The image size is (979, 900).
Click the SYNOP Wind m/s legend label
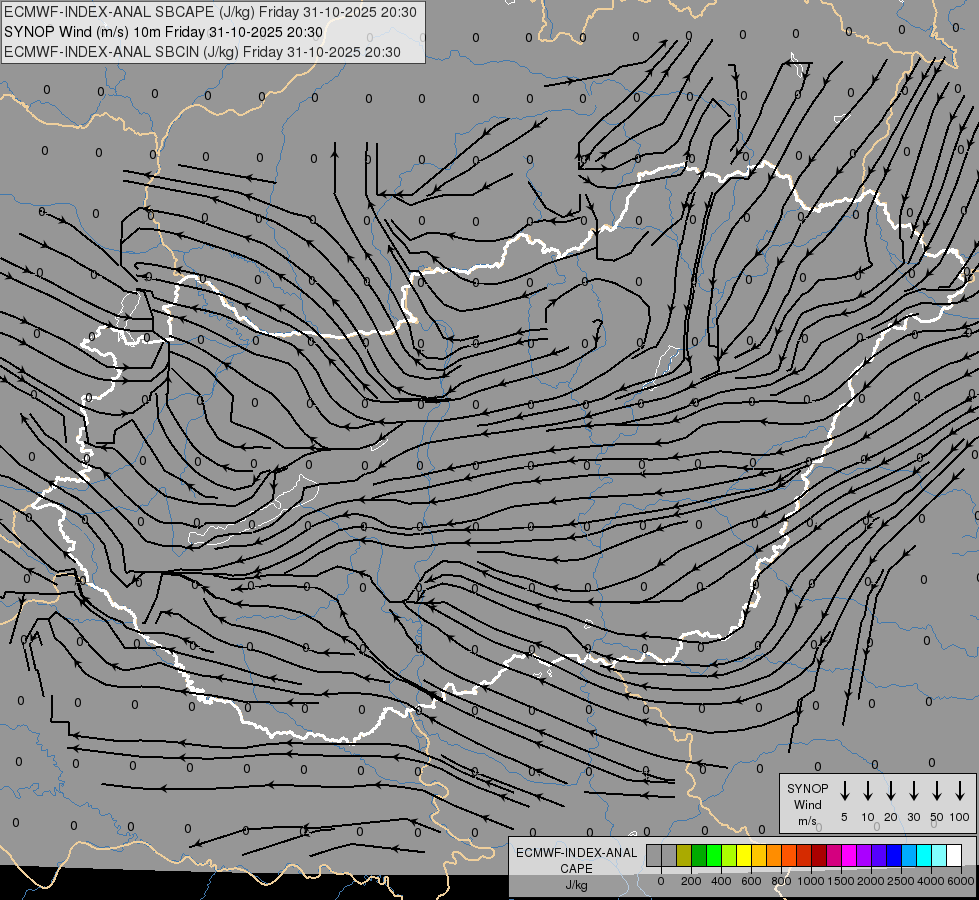click(x=807, y=804)
